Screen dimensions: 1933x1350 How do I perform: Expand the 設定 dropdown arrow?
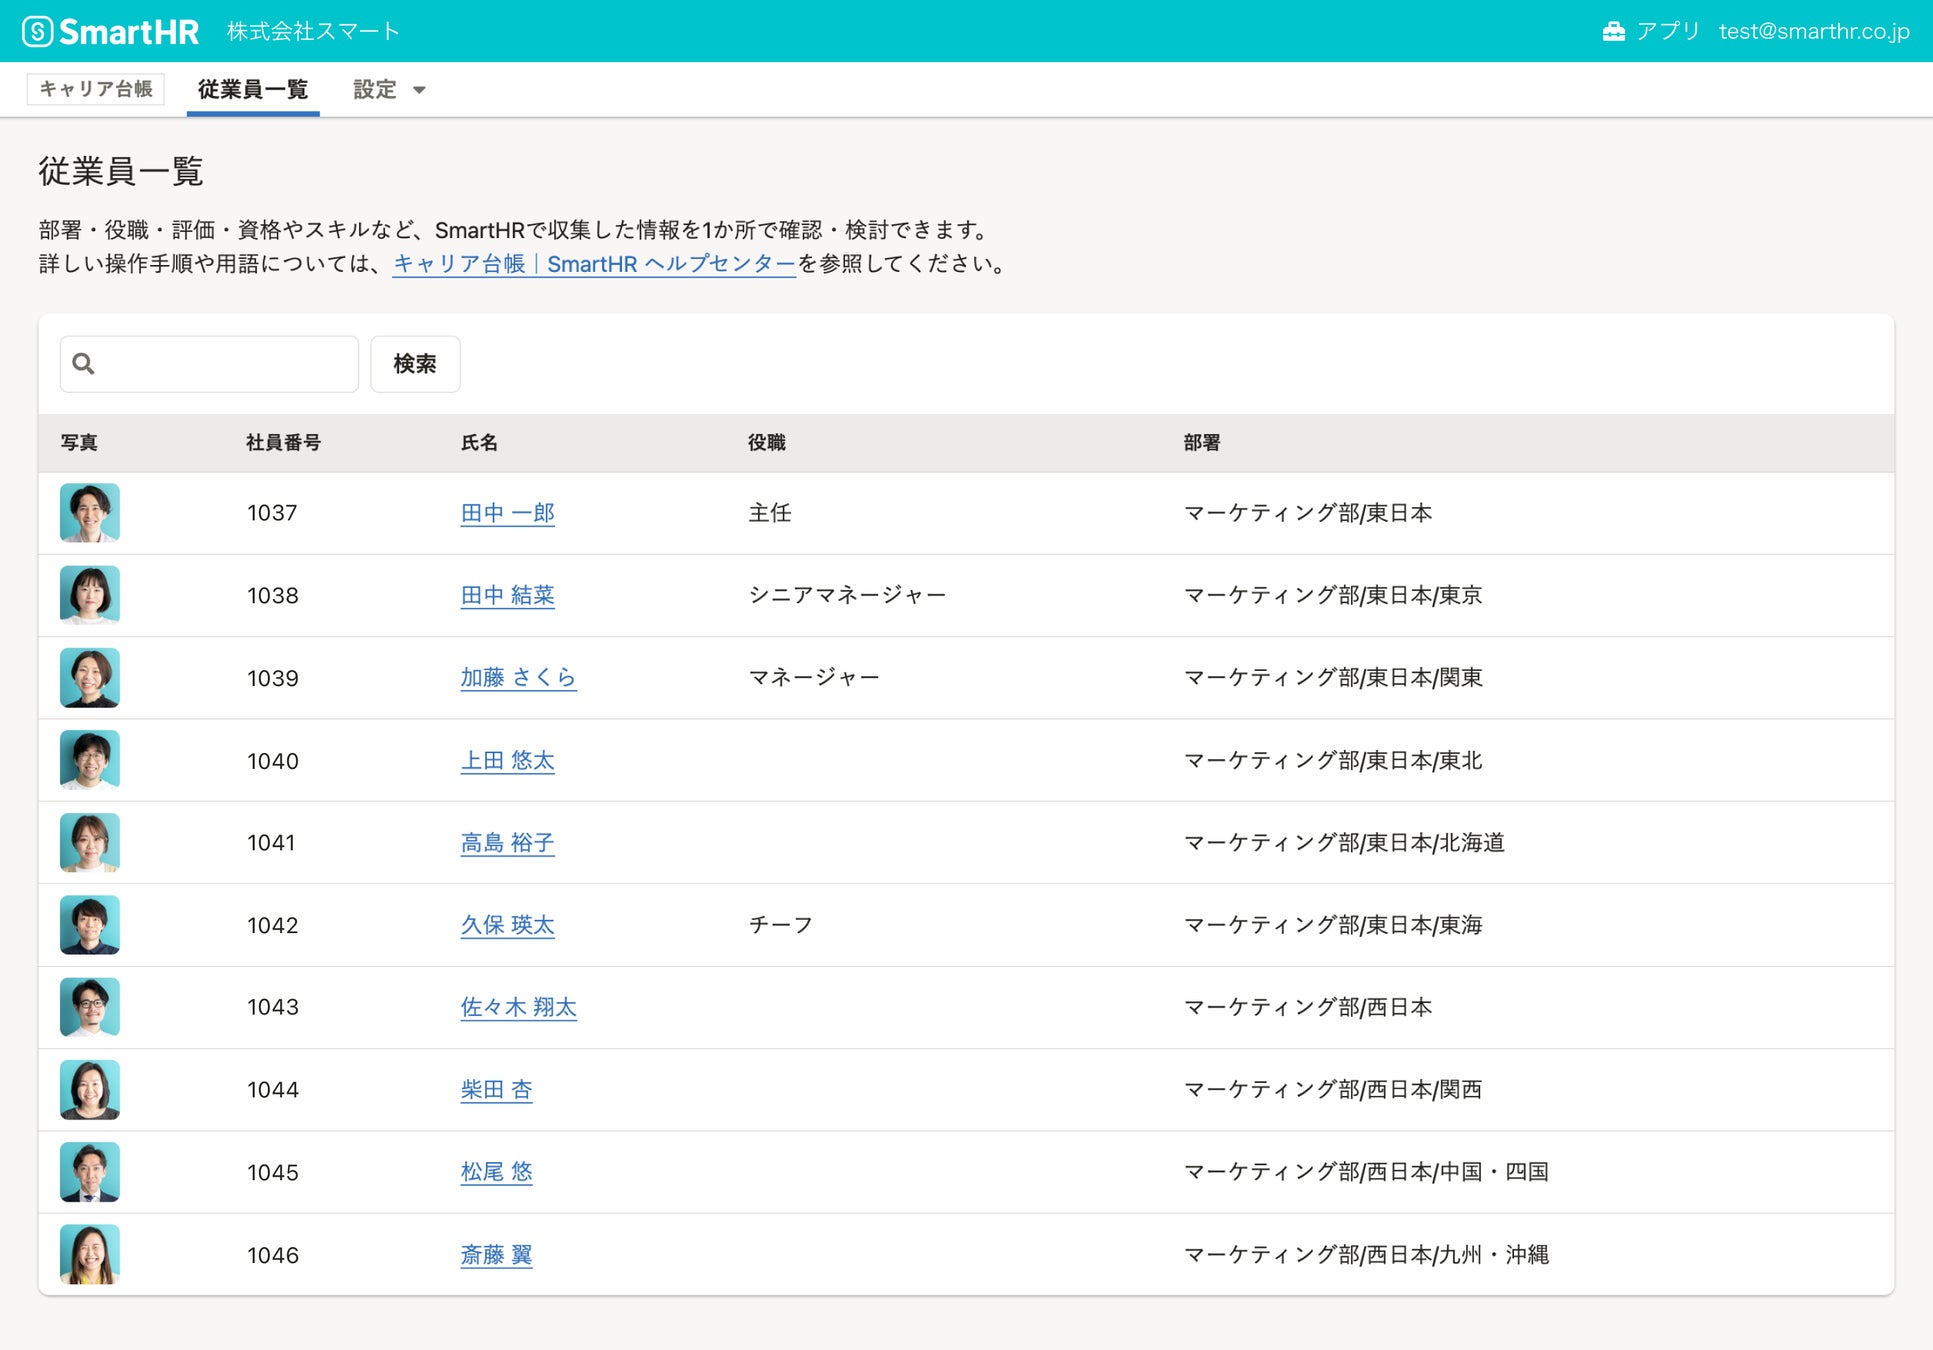point(419,90)
